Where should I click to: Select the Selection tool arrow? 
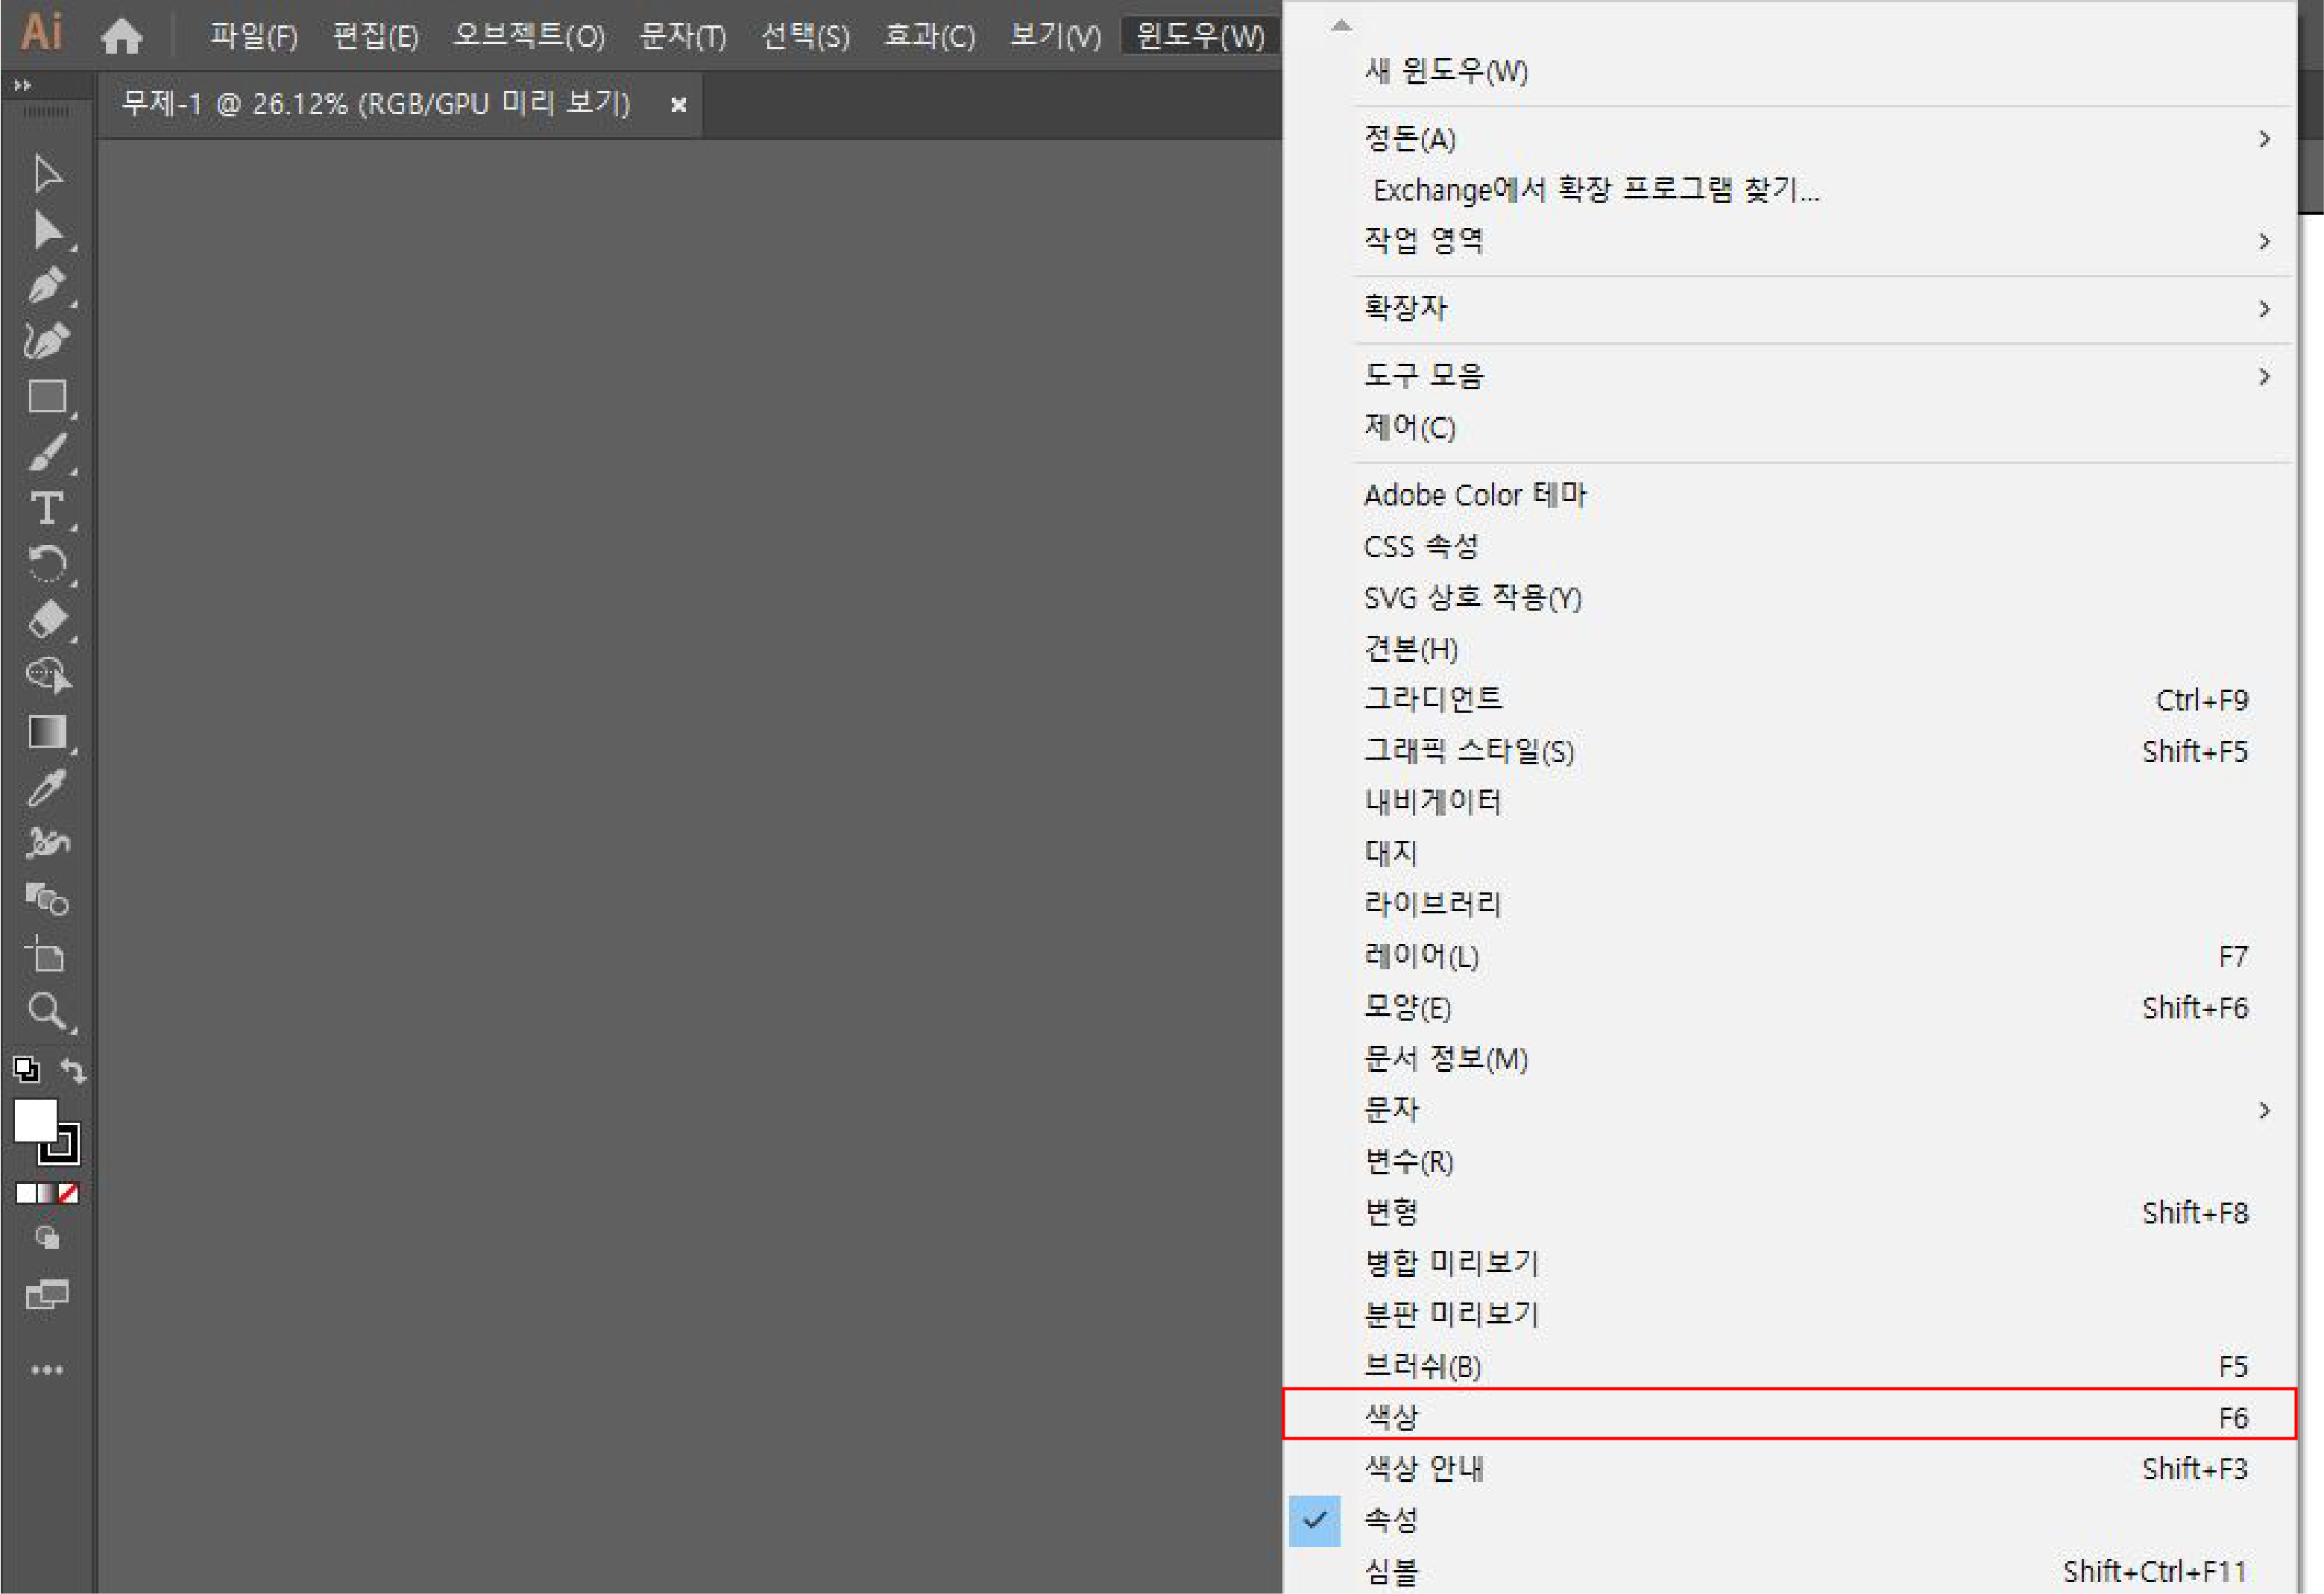pos(47,174)
